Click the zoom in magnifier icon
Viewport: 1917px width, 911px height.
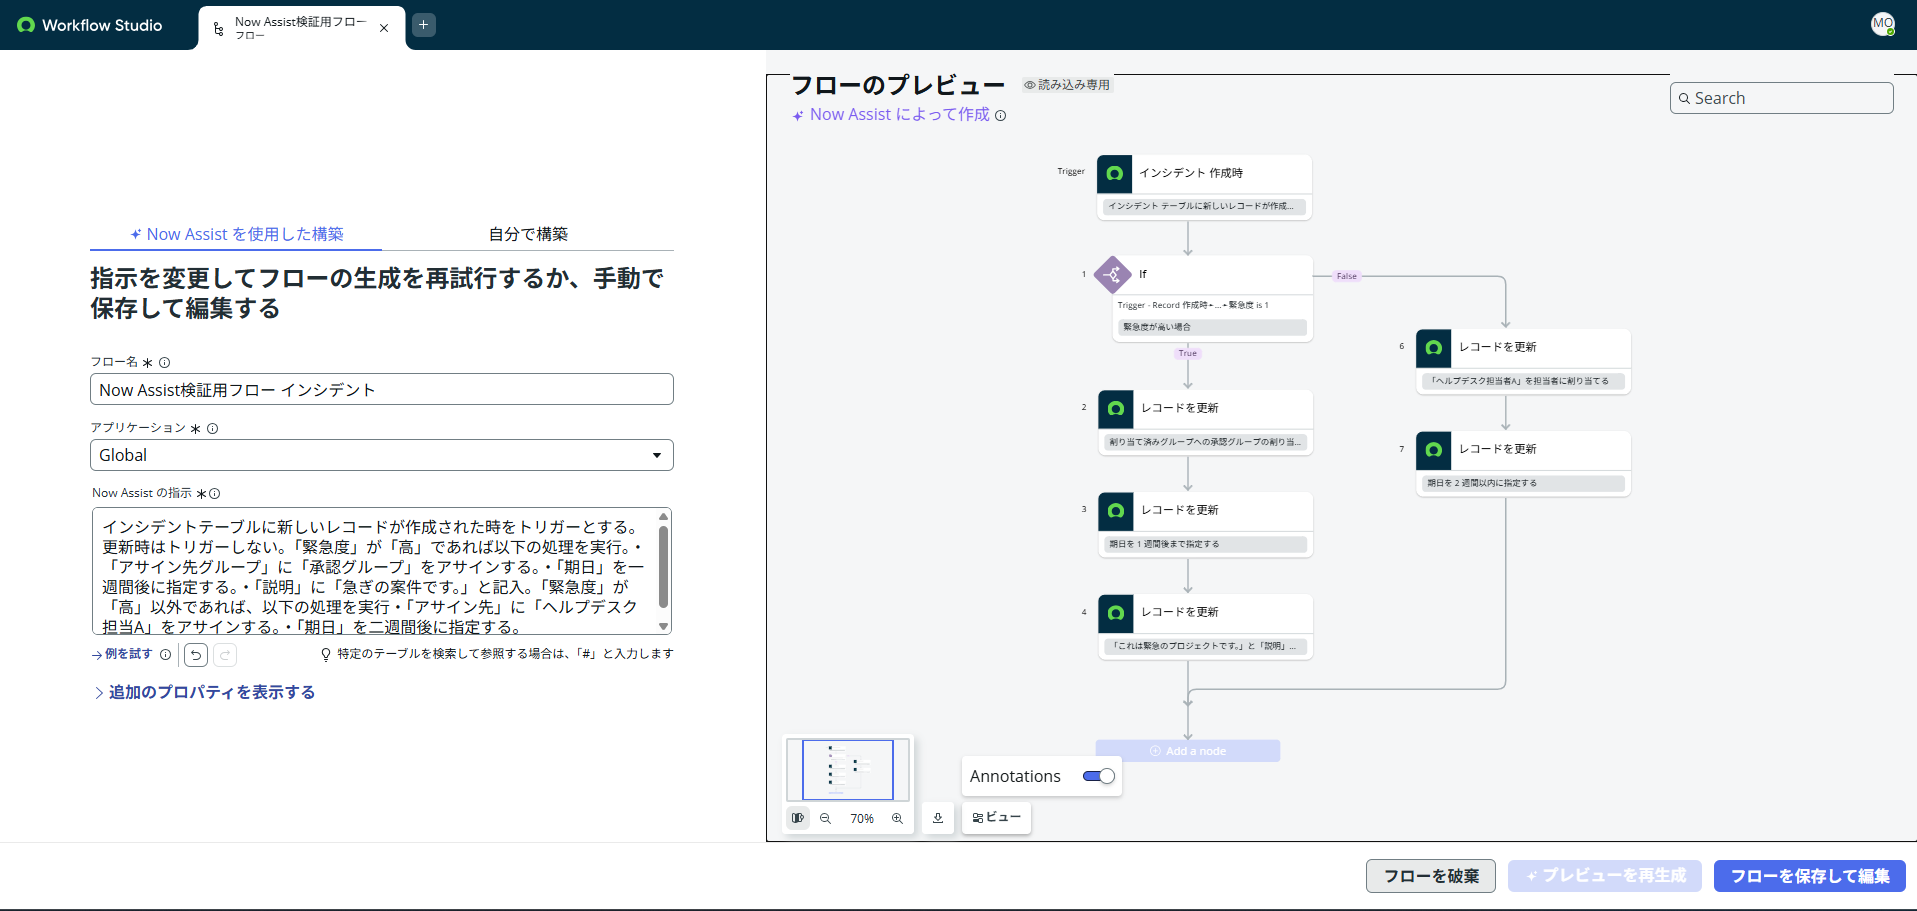(897, 818)
